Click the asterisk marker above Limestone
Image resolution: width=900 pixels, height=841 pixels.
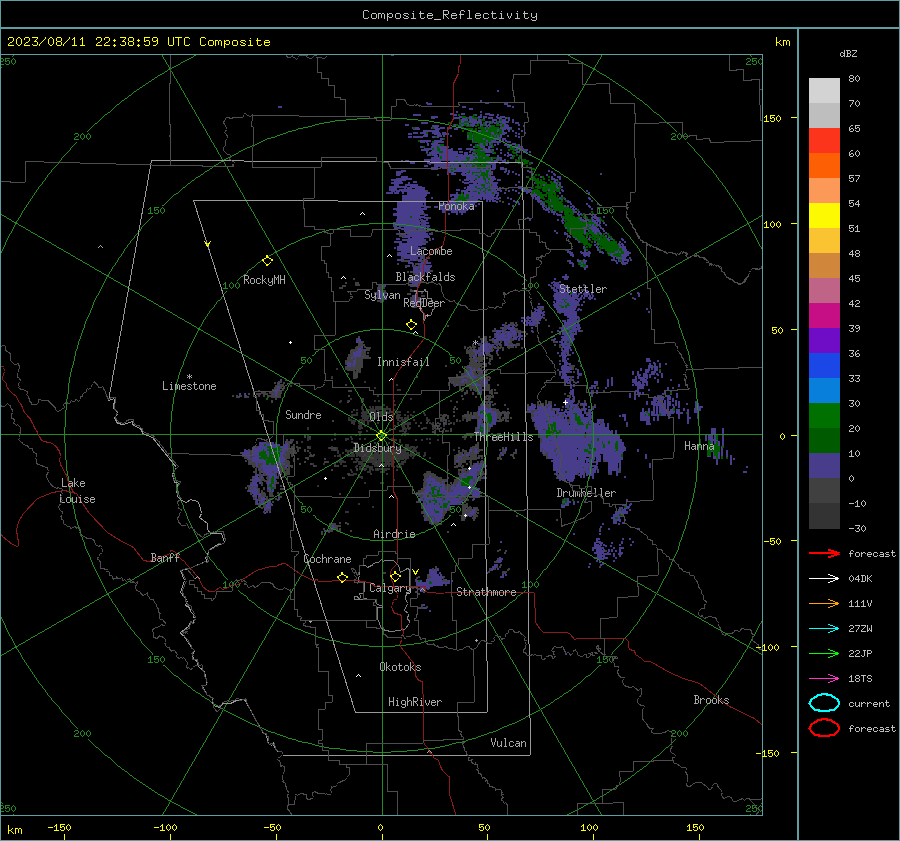(x=189, y=377)
